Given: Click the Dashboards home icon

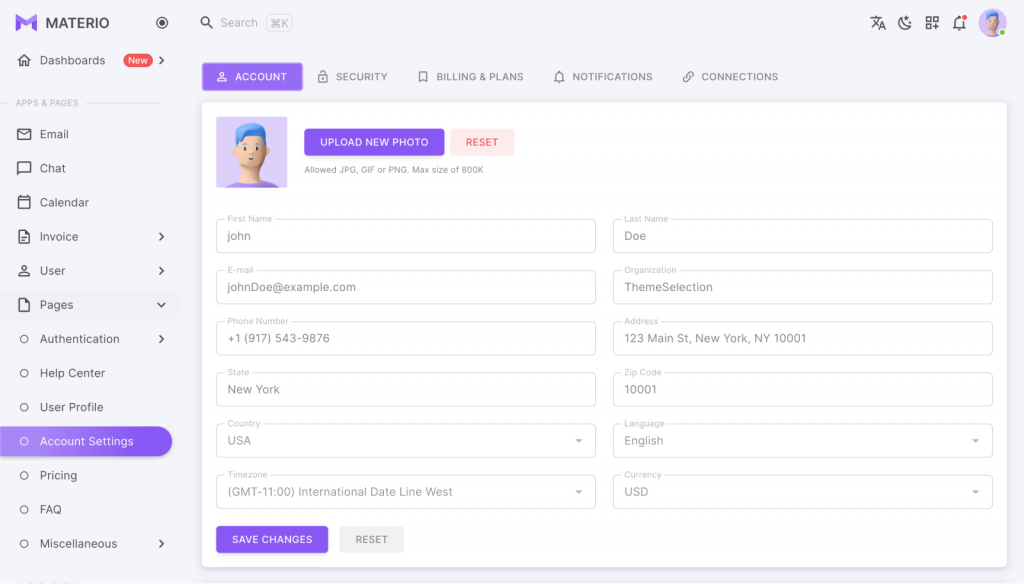Looking at the screenshot, I should [x=24, y=60].
